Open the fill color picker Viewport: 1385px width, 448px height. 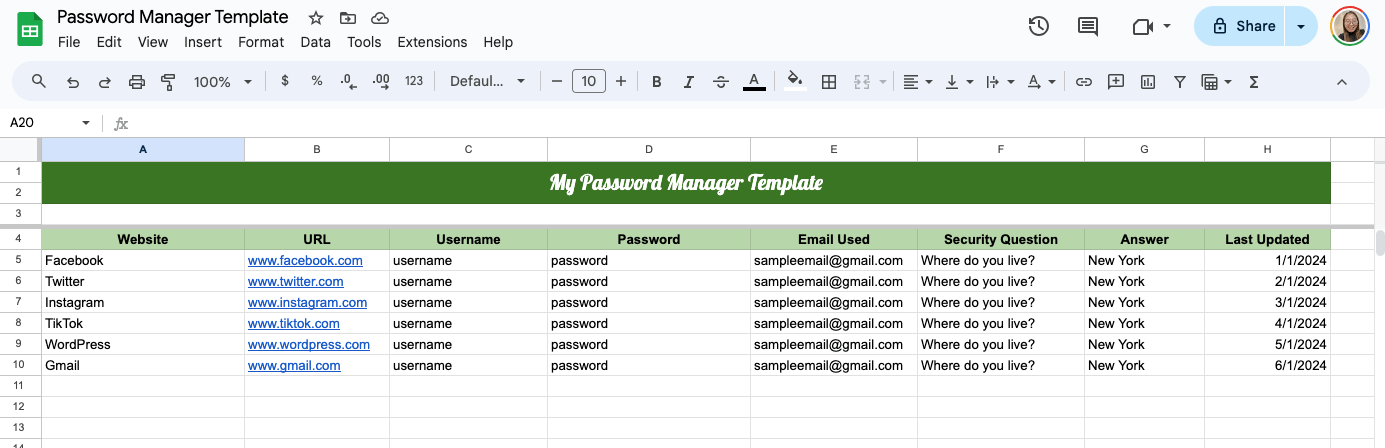(795, 82)
